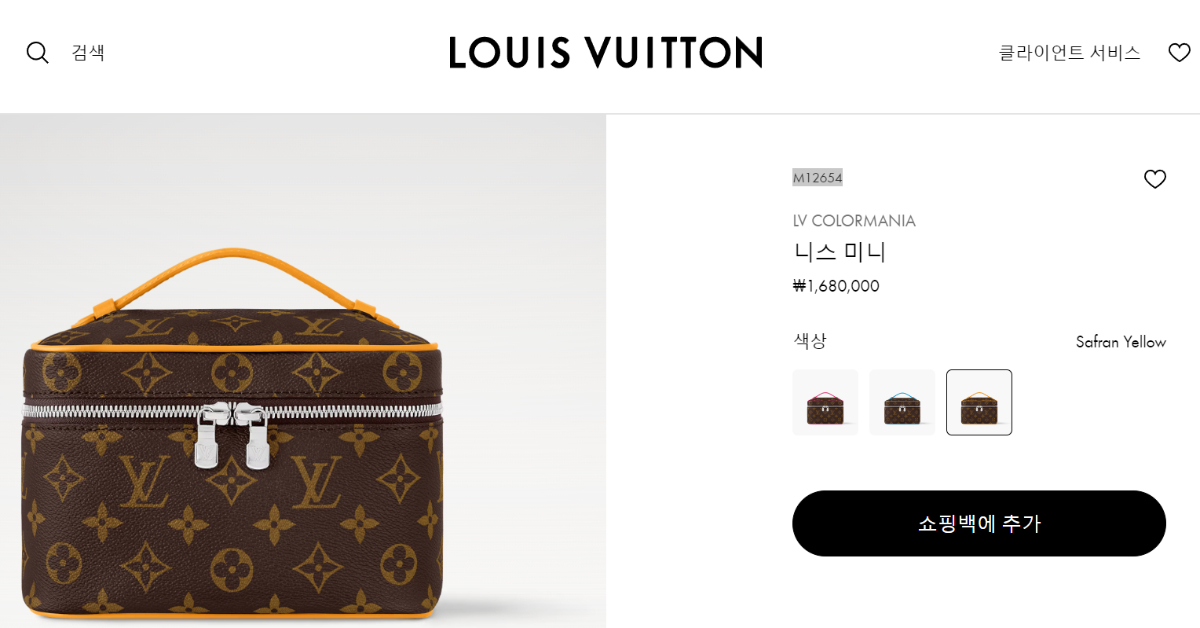Open 클라이언트 서비스 menu
This screenshot has height=628, width=1200.
point(1069,53)
